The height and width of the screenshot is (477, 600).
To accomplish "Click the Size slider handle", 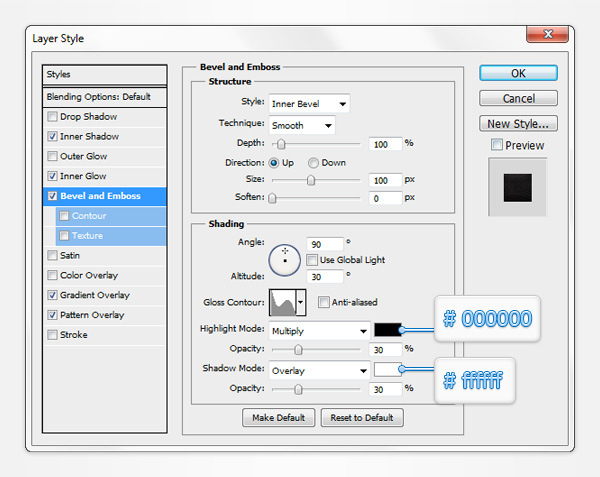I will coord(311,181).
